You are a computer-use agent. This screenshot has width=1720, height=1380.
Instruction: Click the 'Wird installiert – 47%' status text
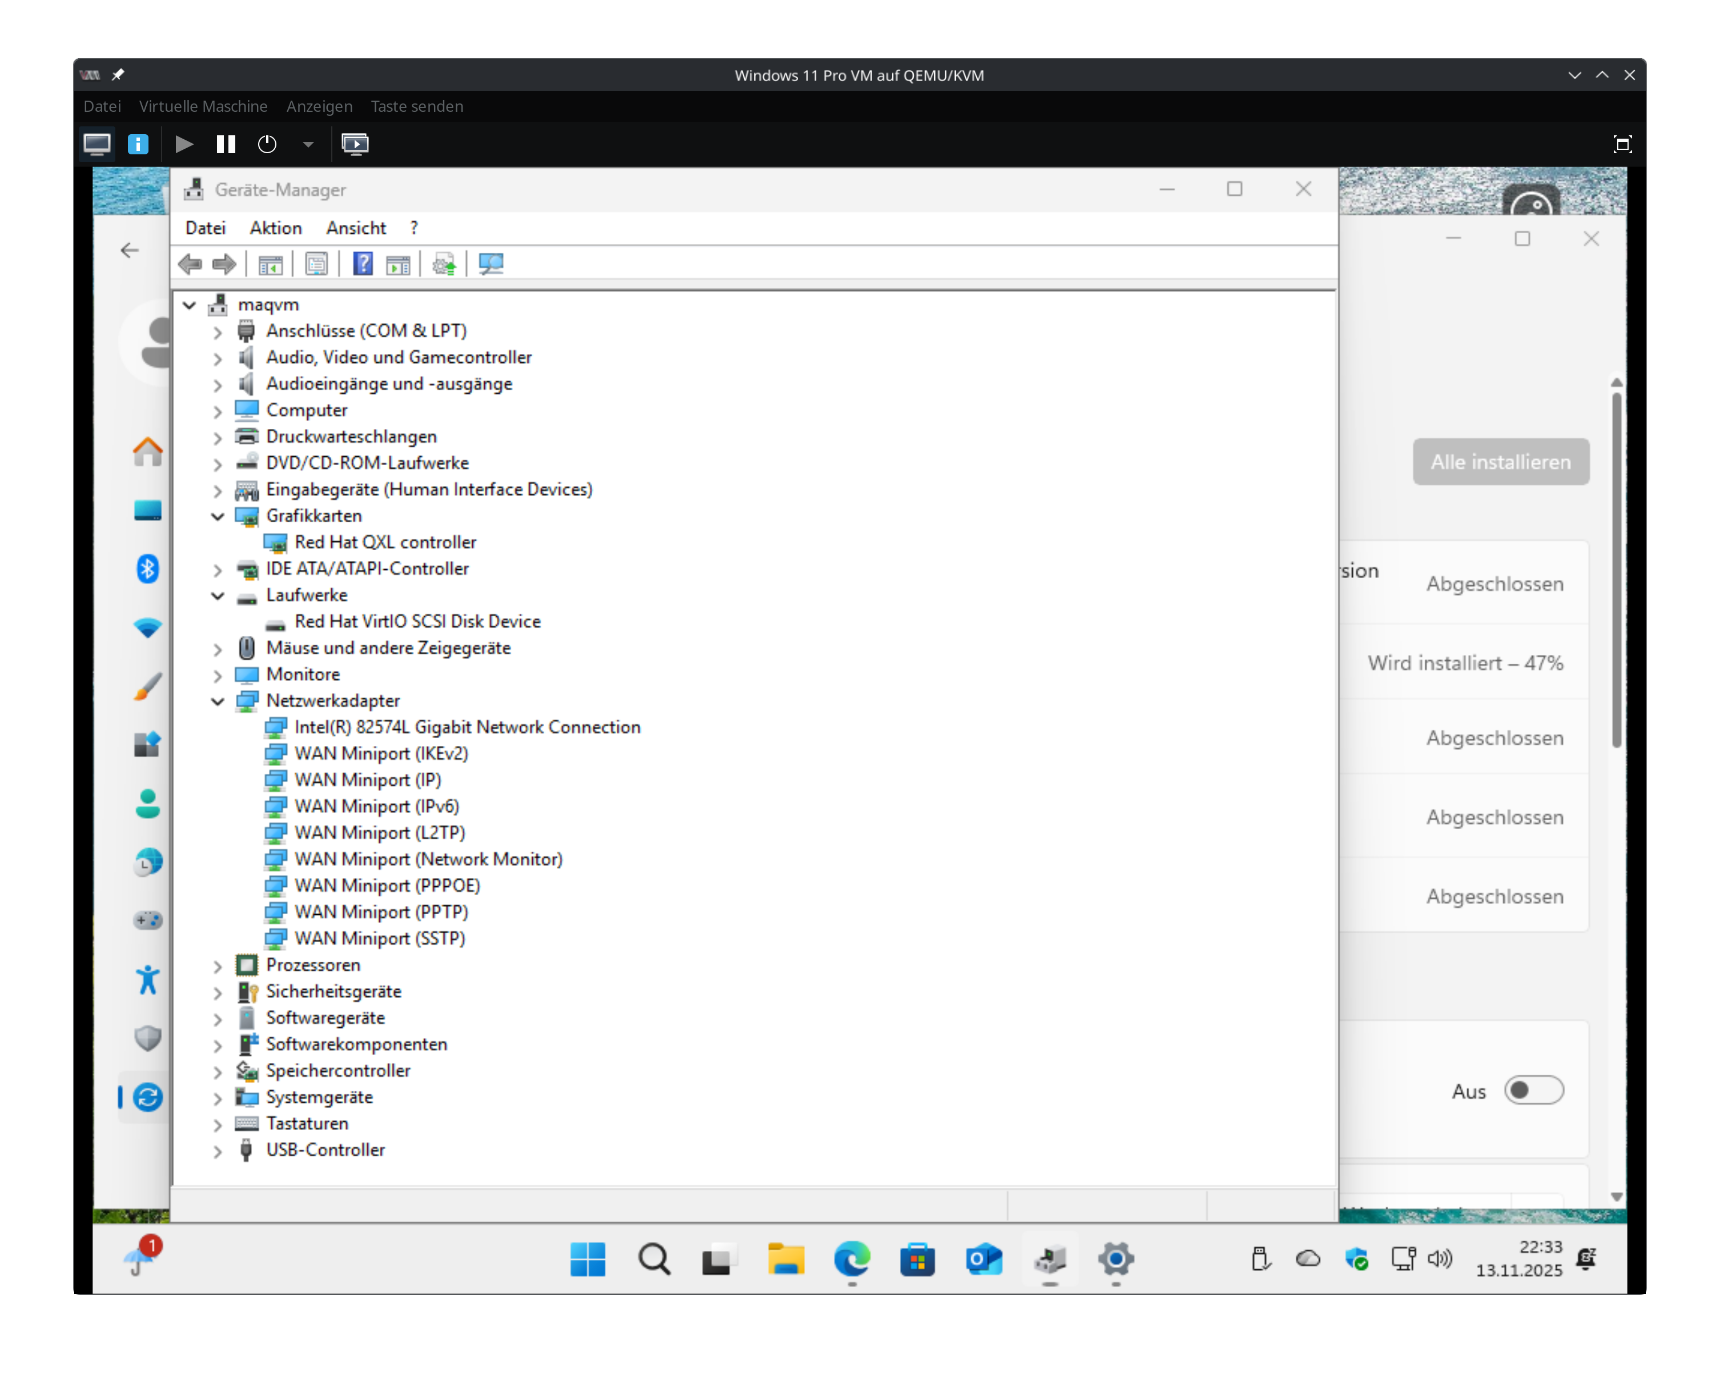point(1465,663)
